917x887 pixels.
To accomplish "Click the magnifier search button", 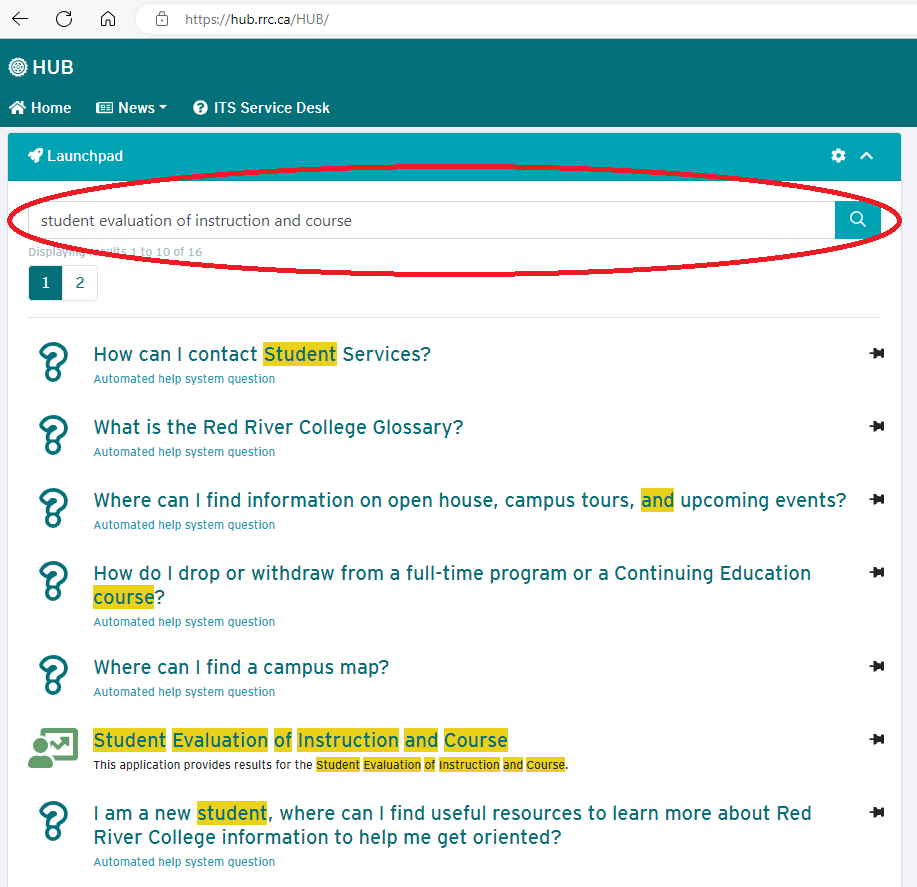I will pos(857,220).
